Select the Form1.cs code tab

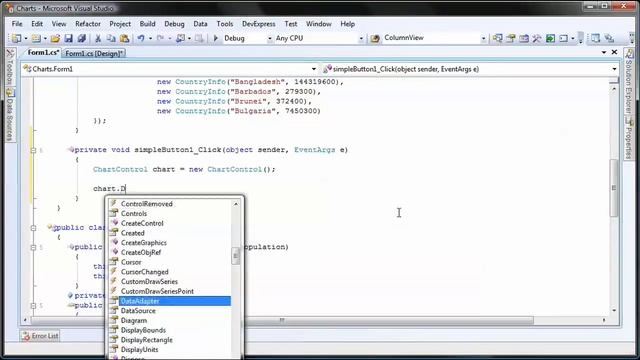click(x=43, y=53)
